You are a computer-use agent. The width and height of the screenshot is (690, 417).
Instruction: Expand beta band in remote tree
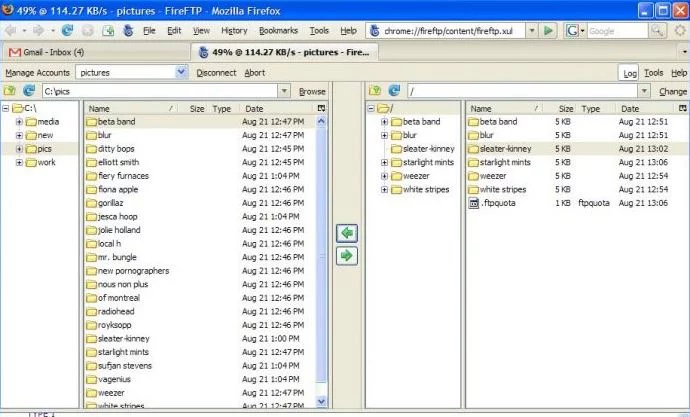[385, 122]
